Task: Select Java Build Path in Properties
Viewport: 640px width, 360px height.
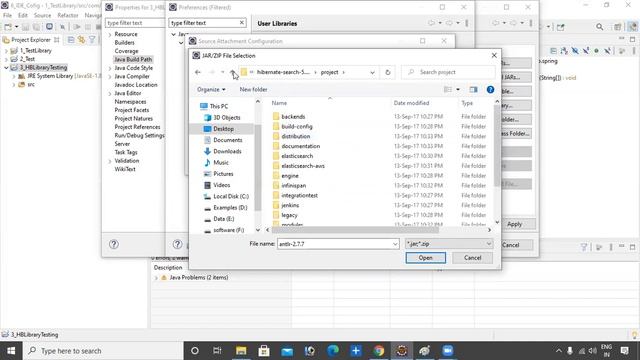Action: (133, 59)
